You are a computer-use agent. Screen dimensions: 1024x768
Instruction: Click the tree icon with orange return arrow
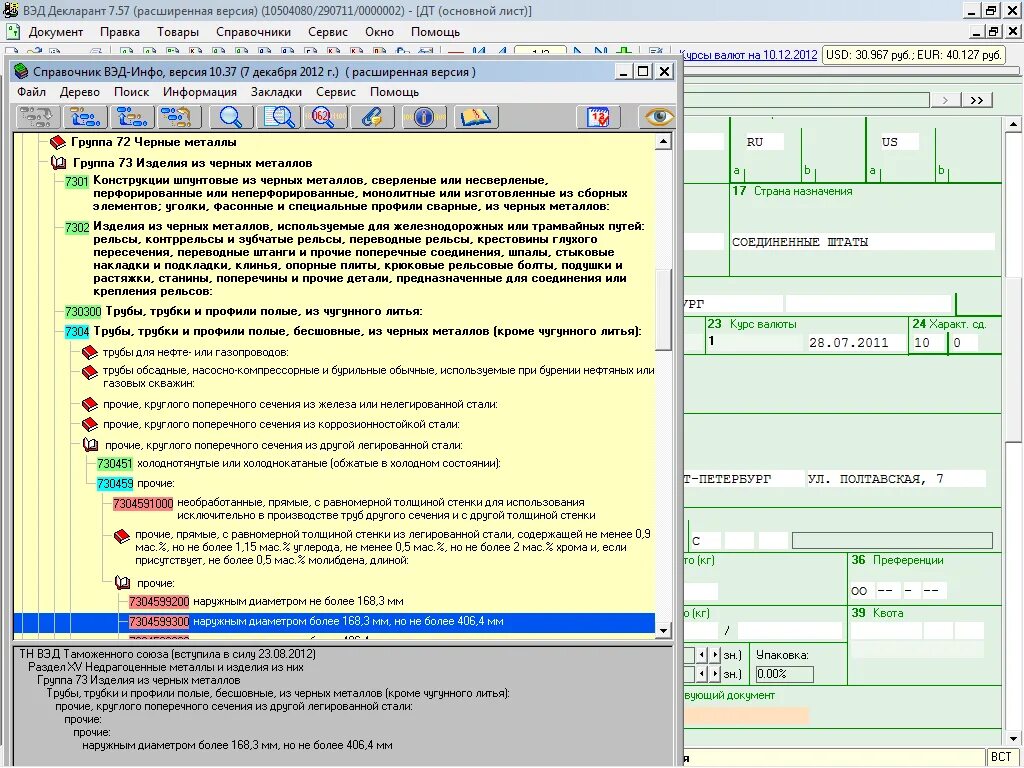click(179, 117)
